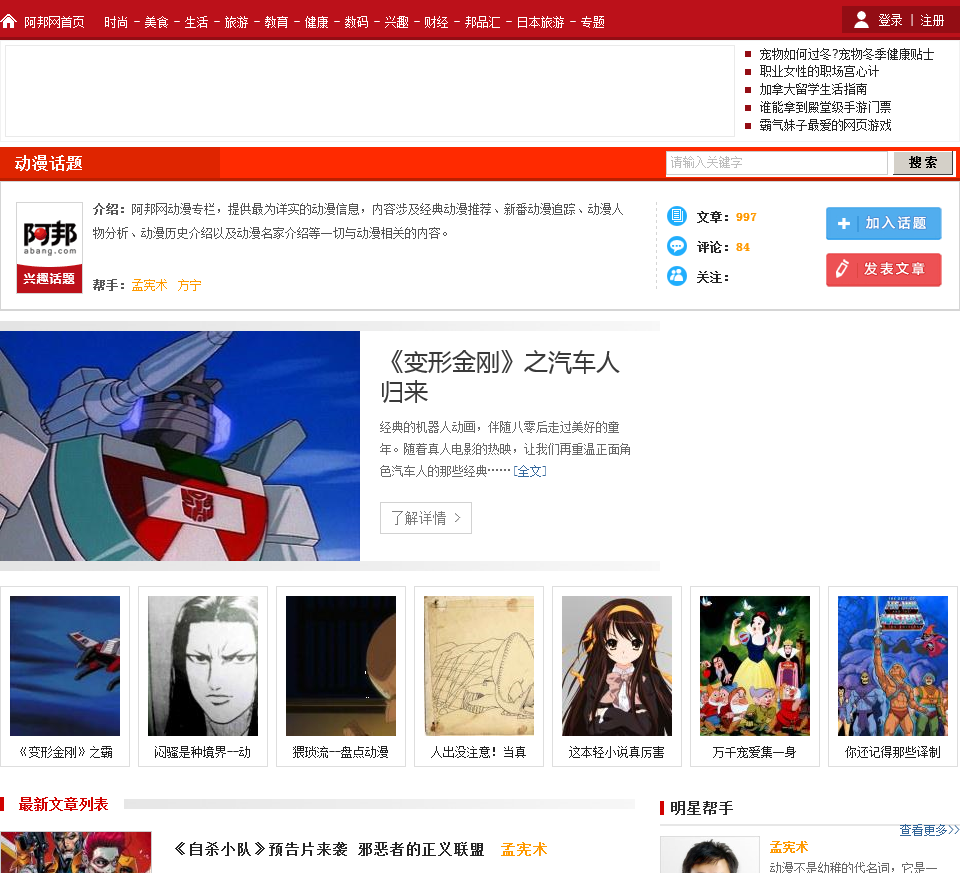Click the 发表文章 button

883,269
